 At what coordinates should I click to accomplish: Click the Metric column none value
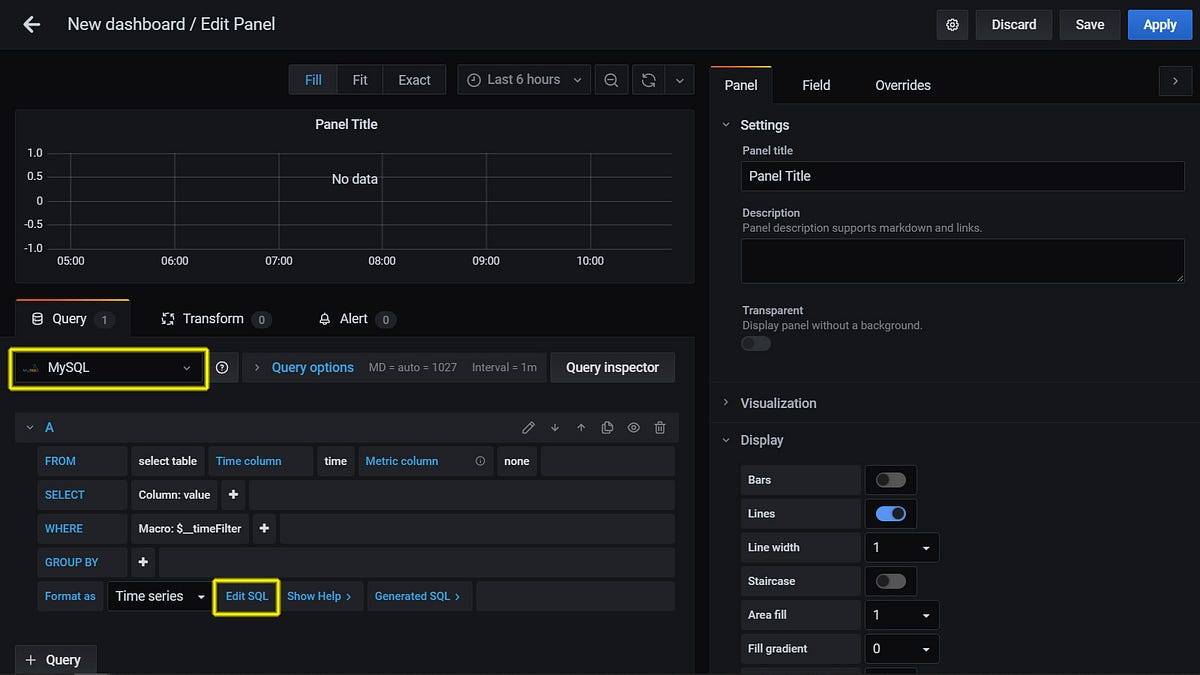tap(517, 461)
